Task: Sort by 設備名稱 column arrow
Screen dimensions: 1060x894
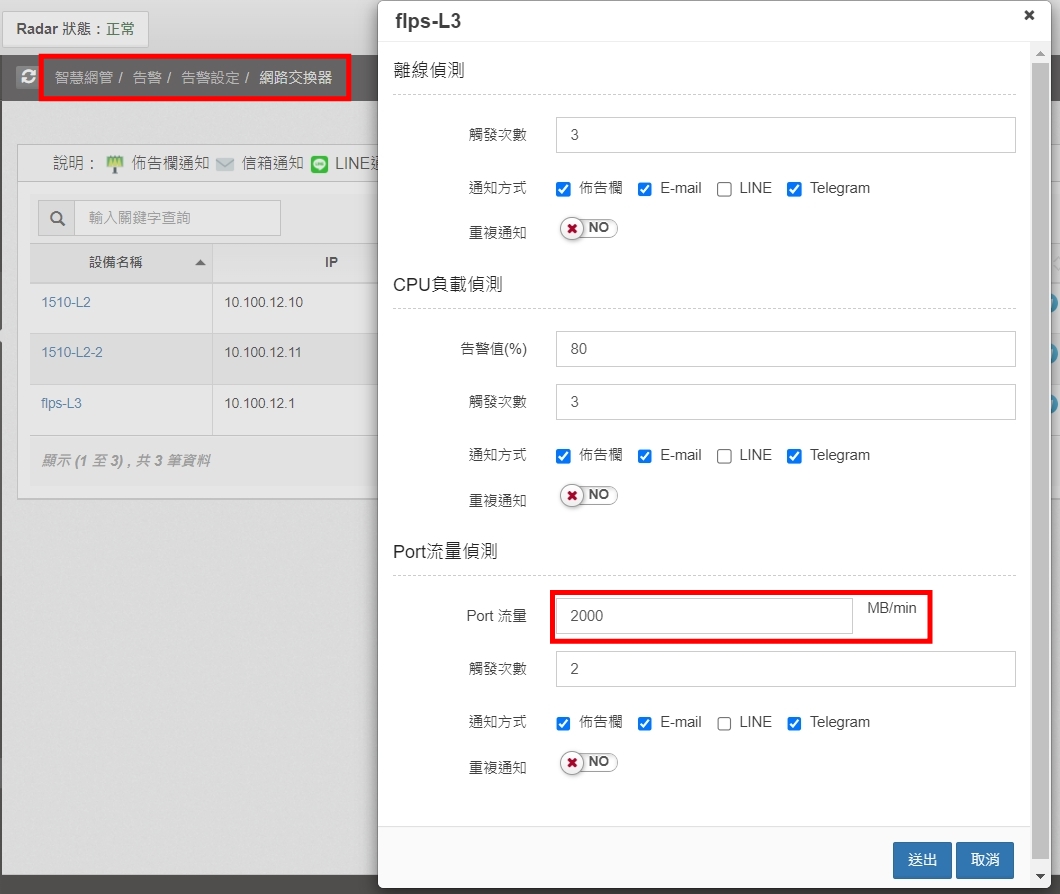Action: click(200, 263)
